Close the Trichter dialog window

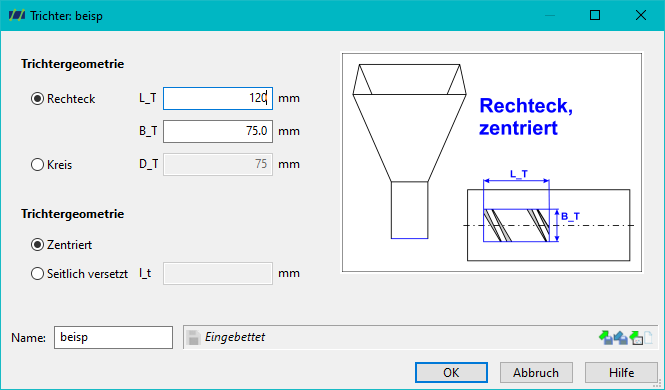(x=641, y=15)
